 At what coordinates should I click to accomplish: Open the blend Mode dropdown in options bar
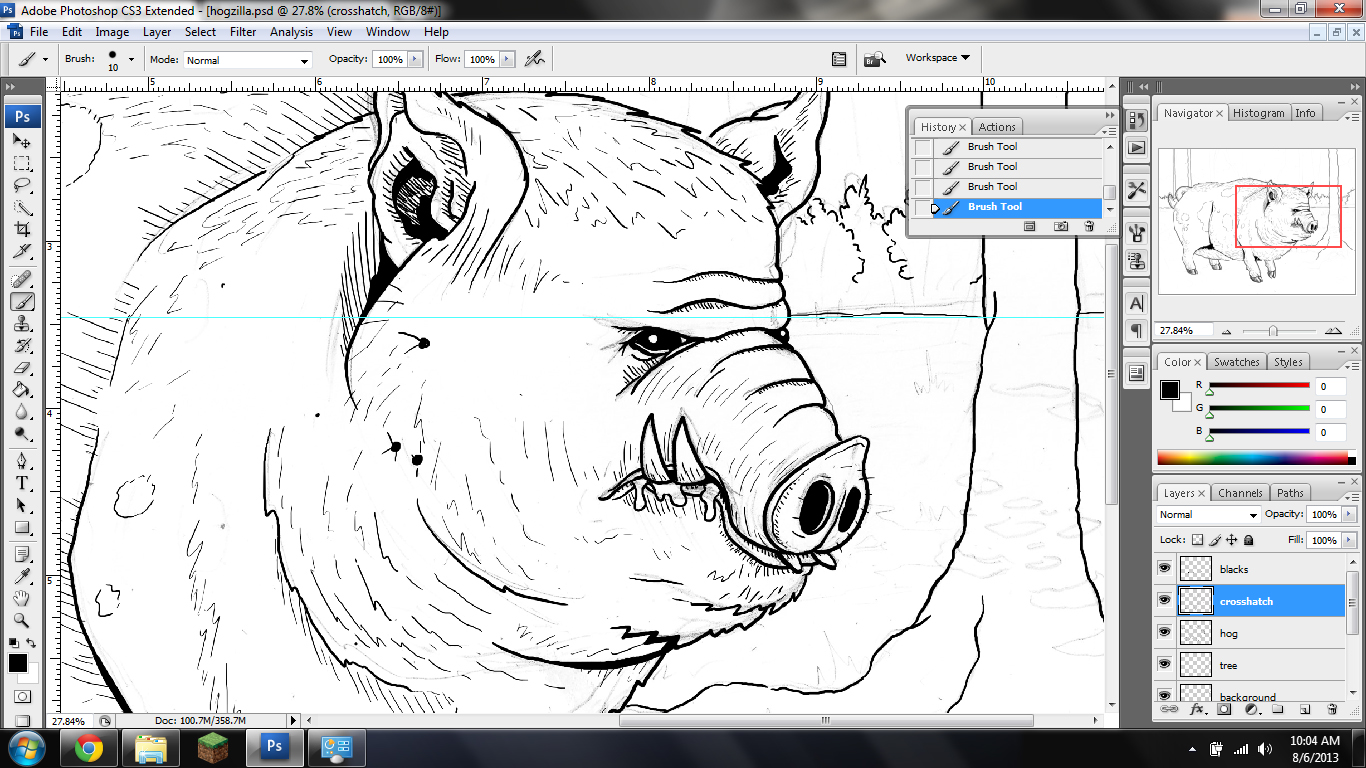click(245, 59)
